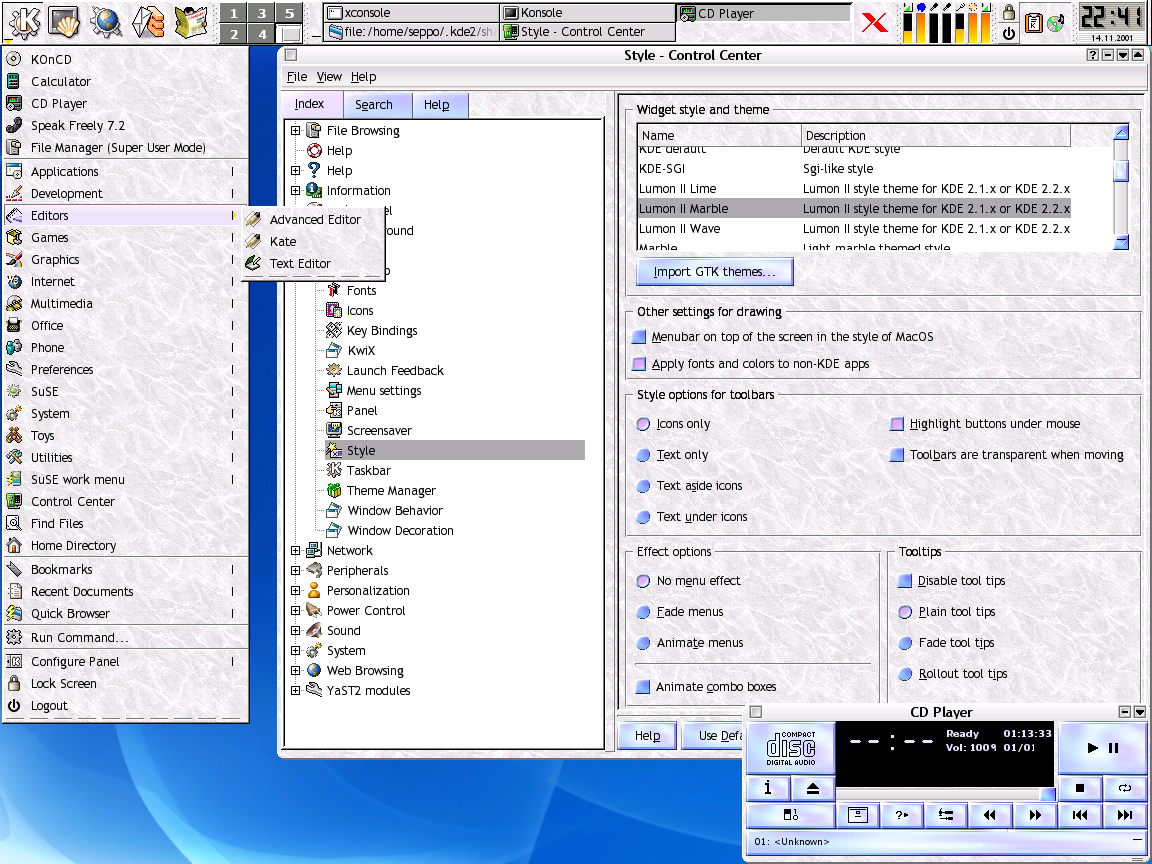Open the CD database dialog button
Viewport: 1152px width, 864px height.
pos(857,815)
